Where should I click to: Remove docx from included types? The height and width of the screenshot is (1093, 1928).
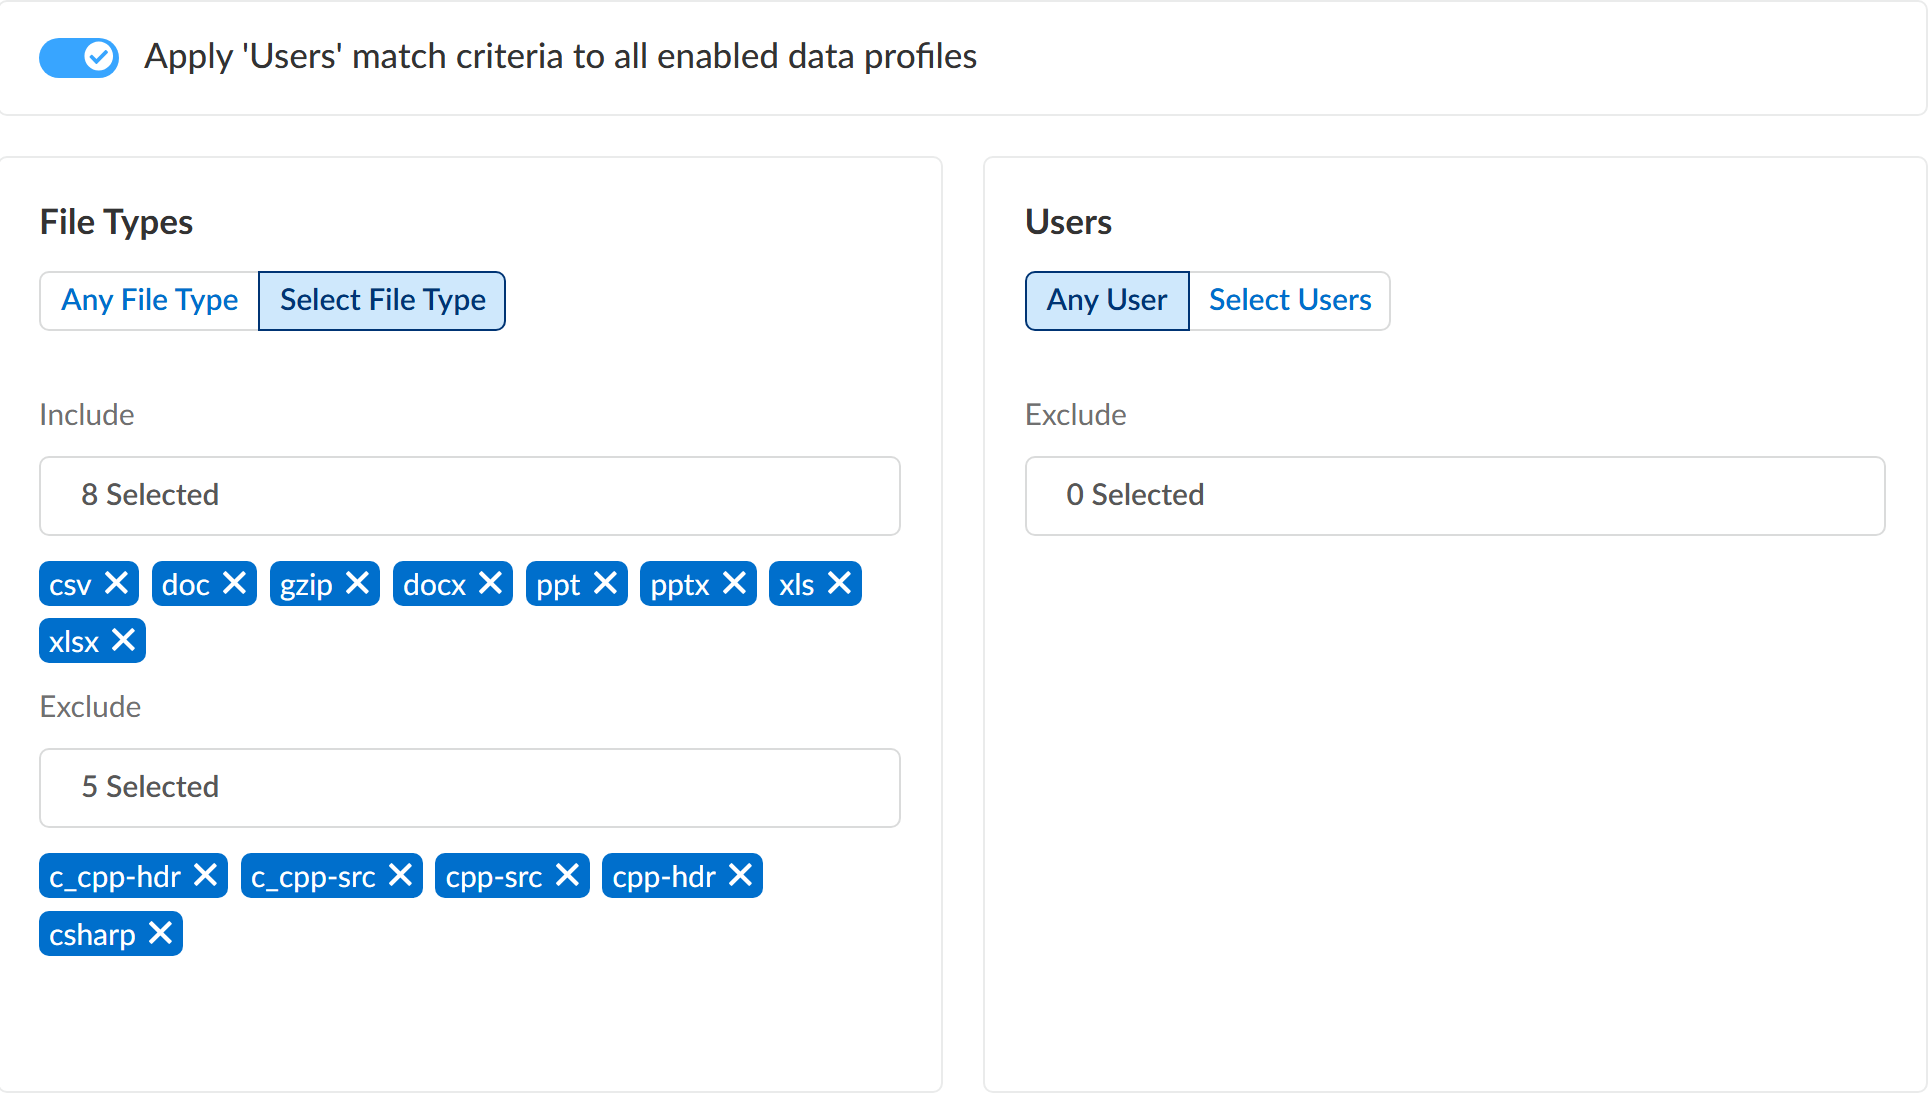tap(490, 583)
